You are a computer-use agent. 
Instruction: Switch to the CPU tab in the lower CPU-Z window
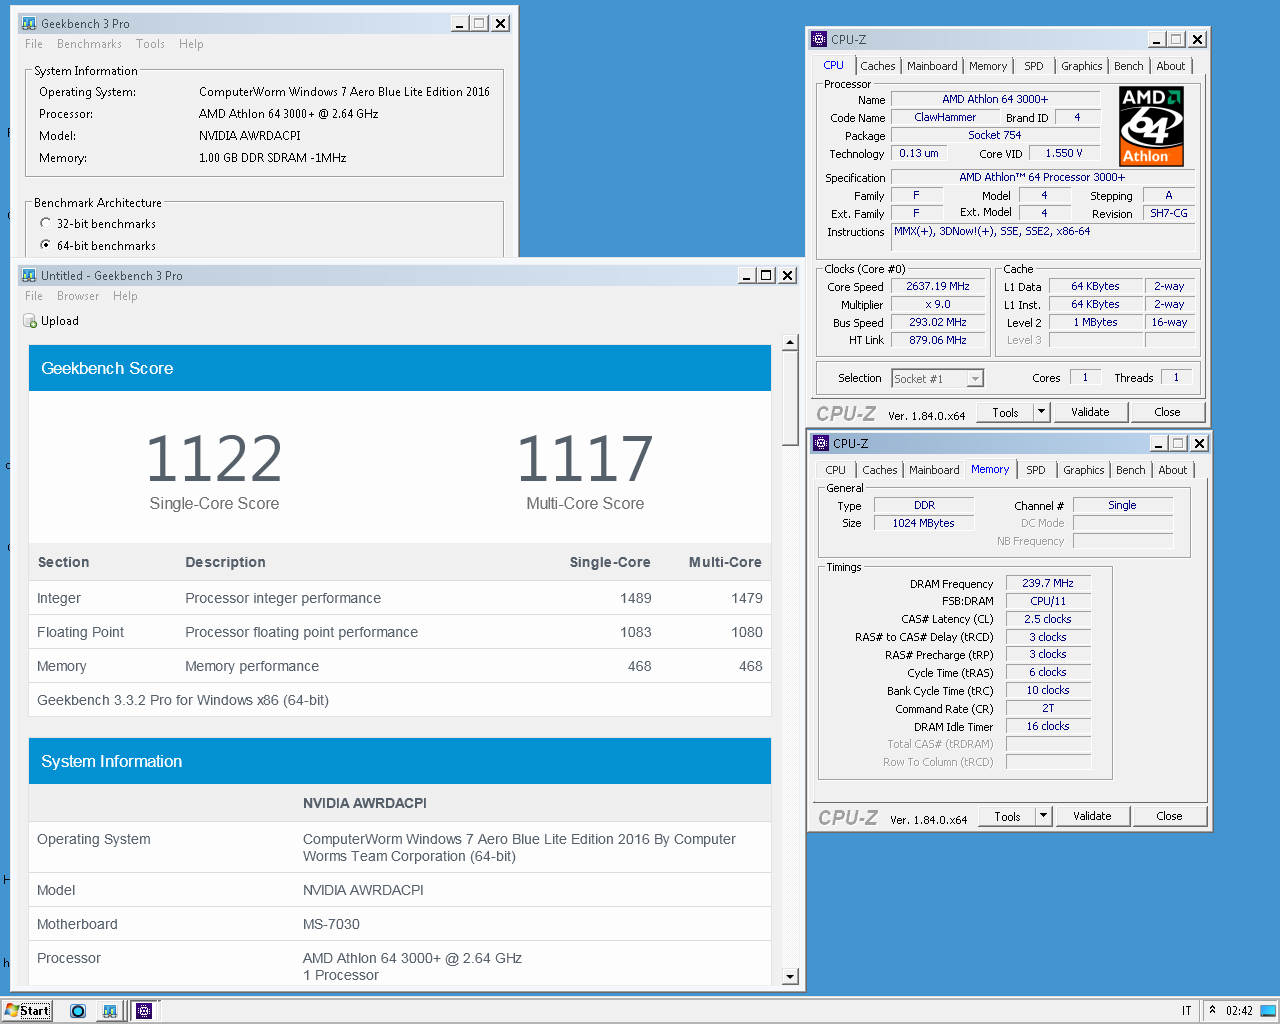click(835, 470)
